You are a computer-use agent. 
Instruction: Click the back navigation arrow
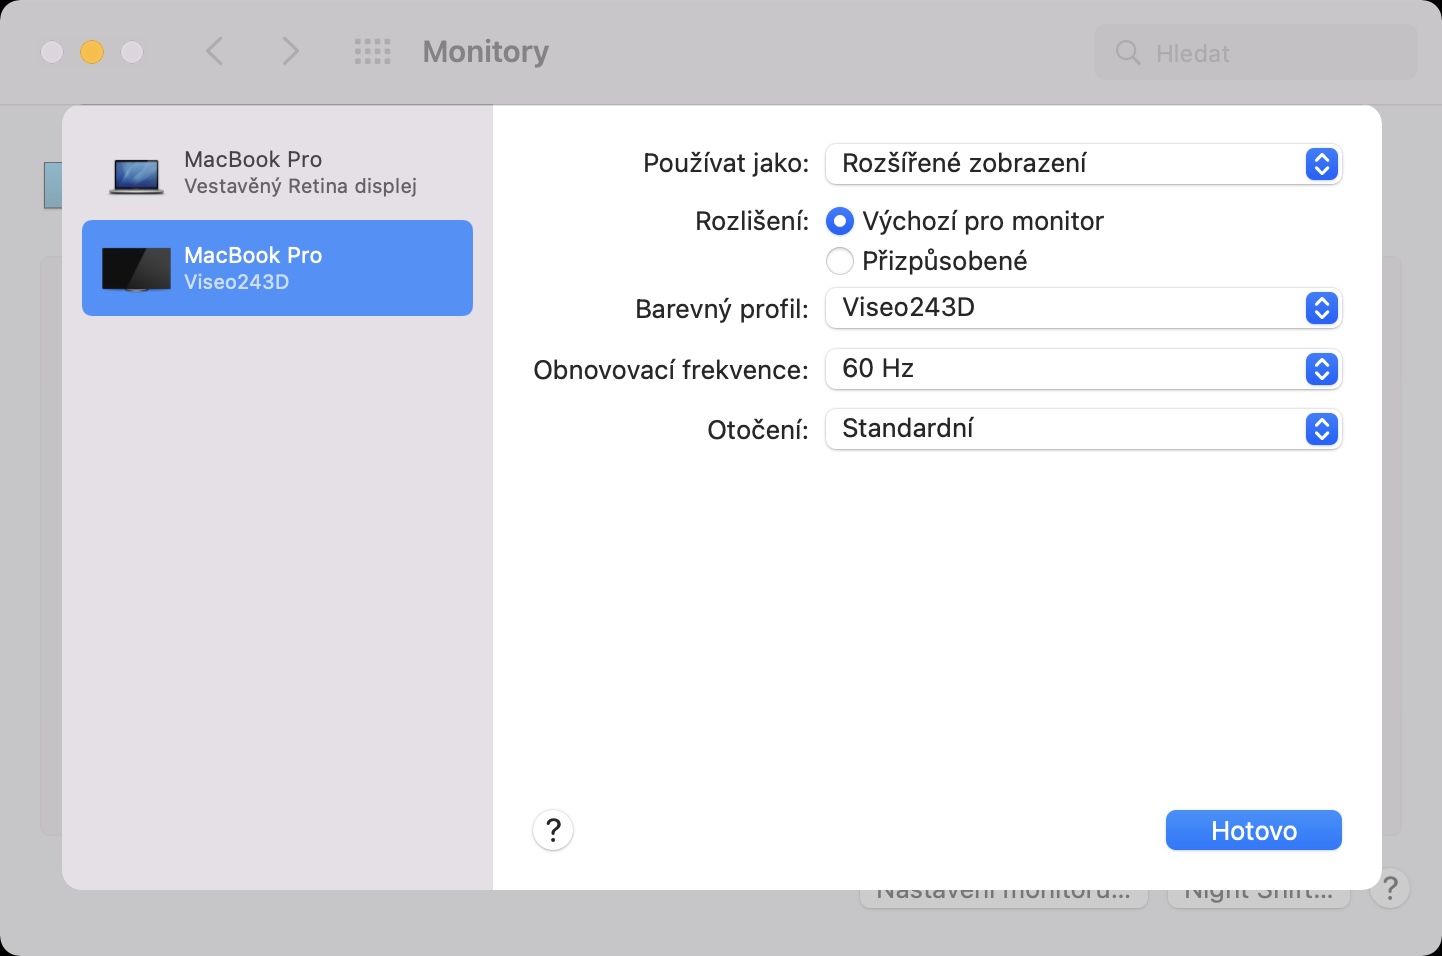(x=214, y=51)
